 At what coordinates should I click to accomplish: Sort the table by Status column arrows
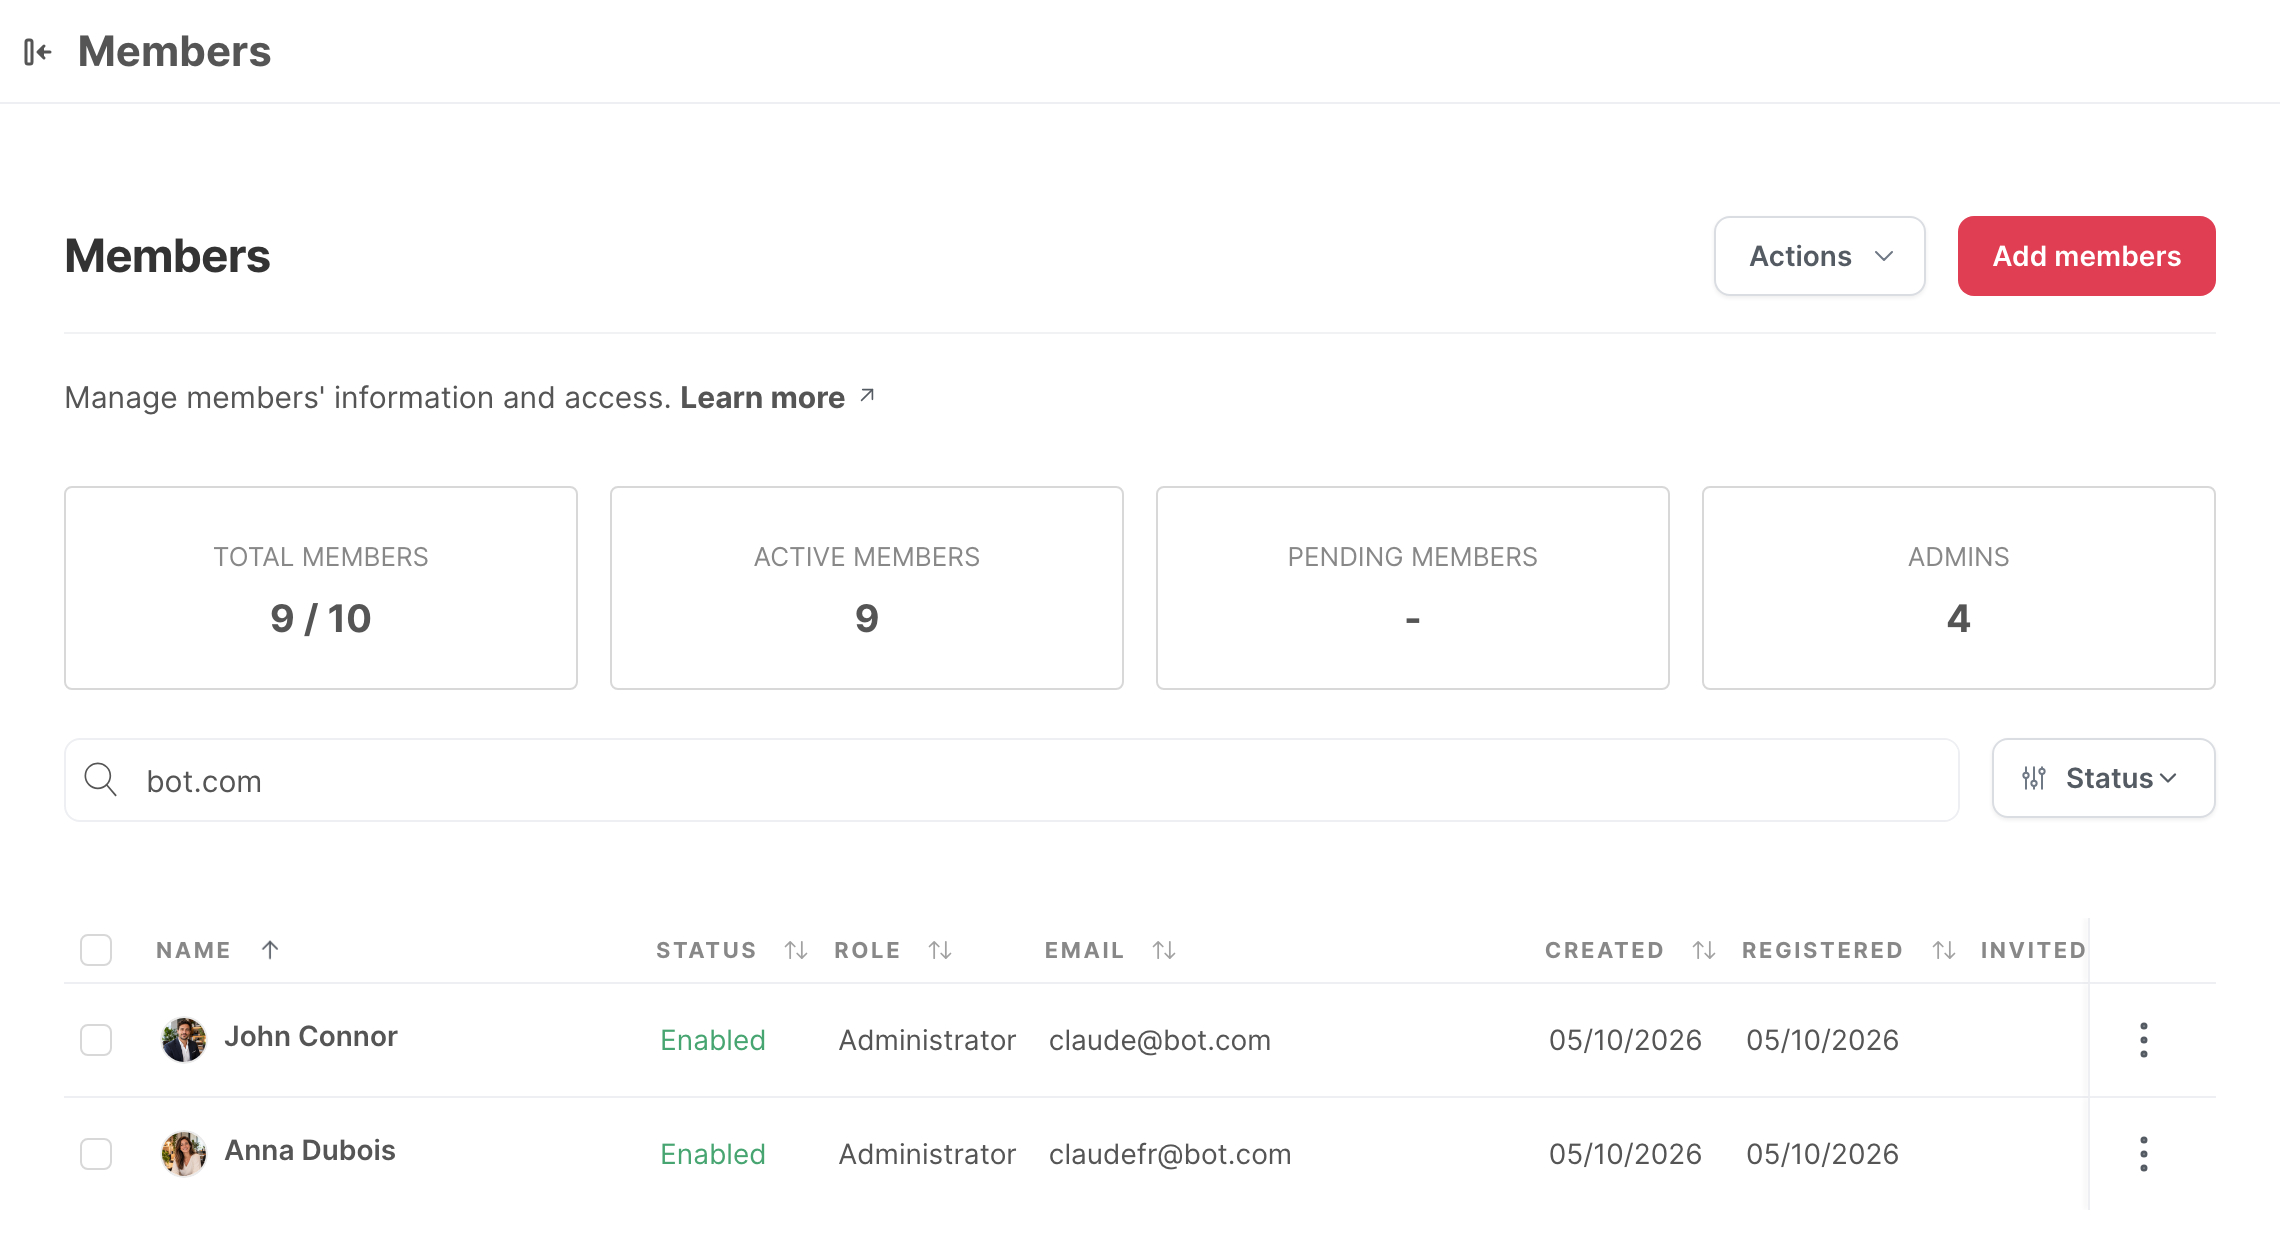click(796, 949)
